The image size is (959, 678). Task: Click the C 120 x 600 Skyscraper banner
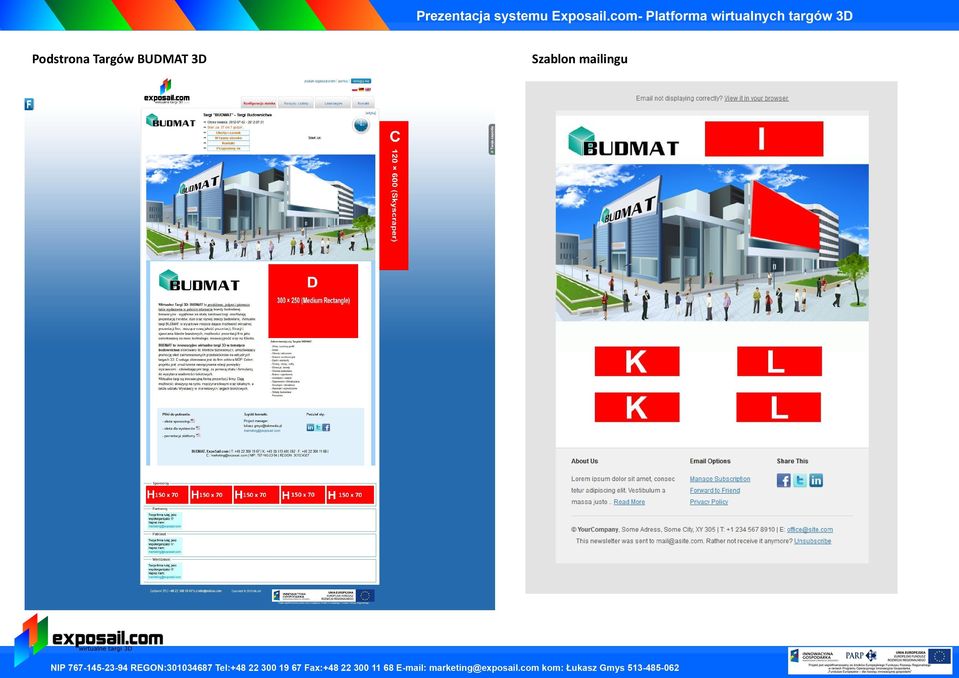[x=394, y=195]
